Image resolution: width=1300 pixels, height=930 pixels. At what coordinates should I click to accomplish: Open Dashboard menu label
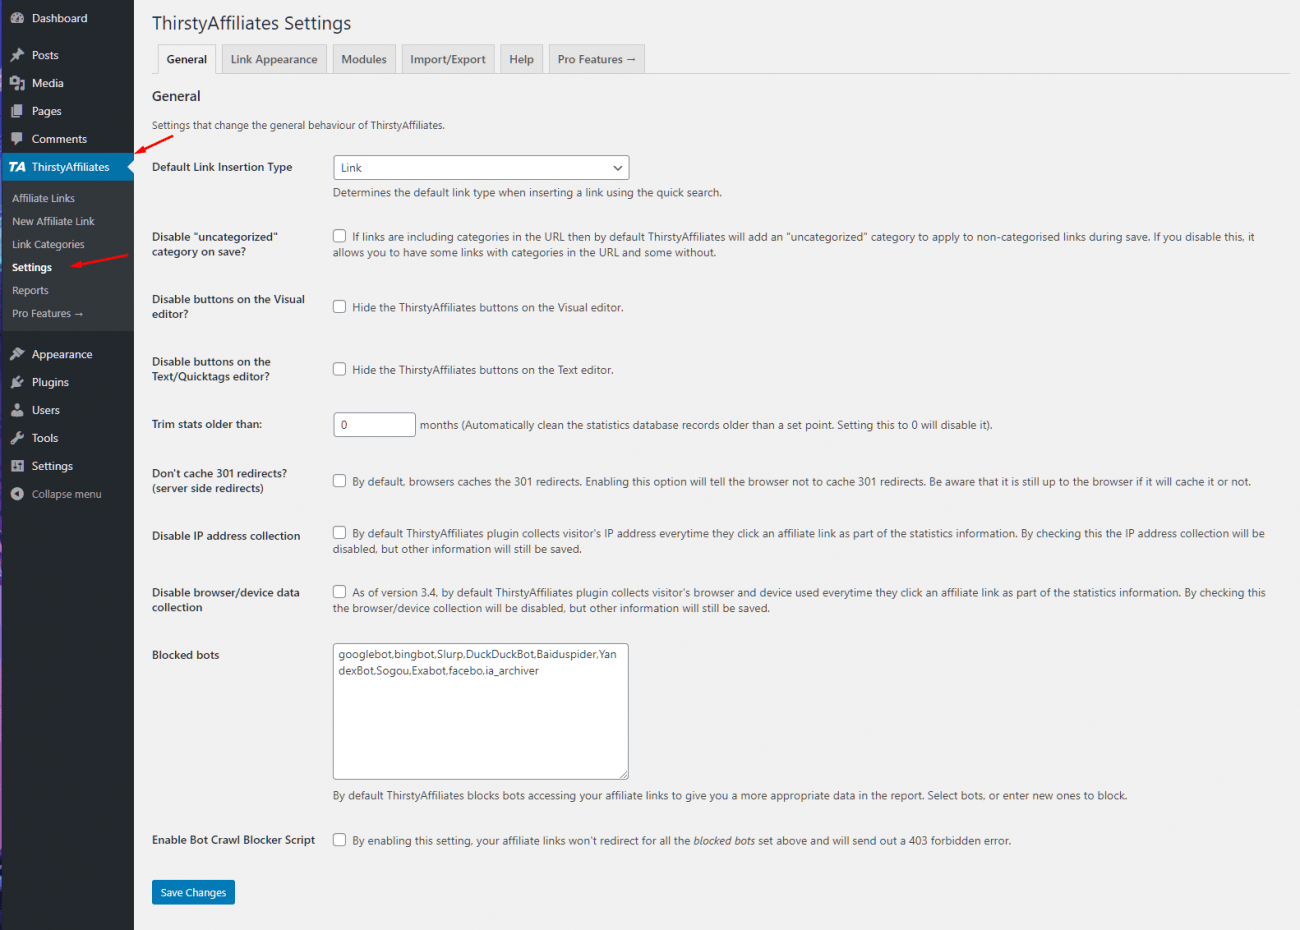pyautogui.click(x=59, y=18)
